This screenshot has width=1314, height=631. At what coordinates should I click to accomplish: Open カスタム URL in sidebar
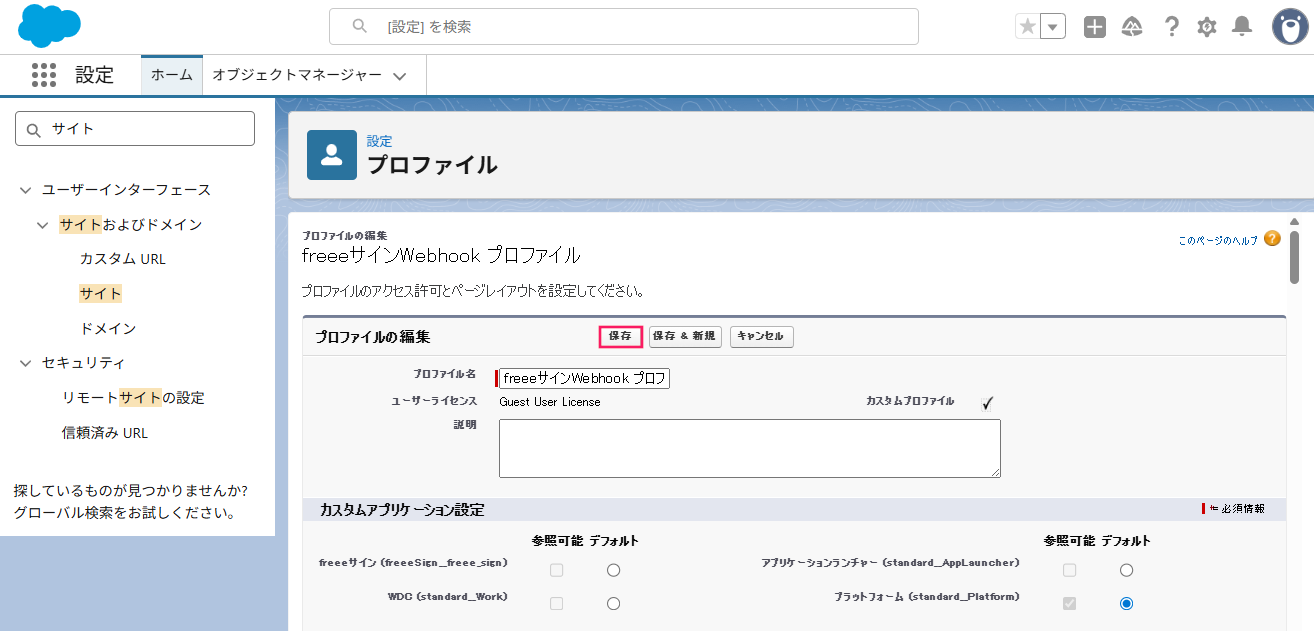pos(123,258)
